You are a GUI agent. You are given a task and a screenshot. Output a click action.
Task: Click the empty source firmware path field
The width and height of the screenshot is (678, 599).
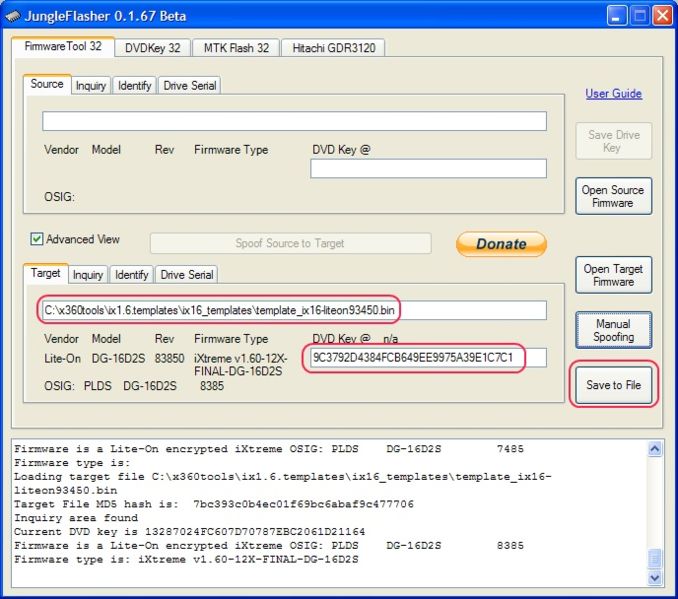(x=294, y=121)
